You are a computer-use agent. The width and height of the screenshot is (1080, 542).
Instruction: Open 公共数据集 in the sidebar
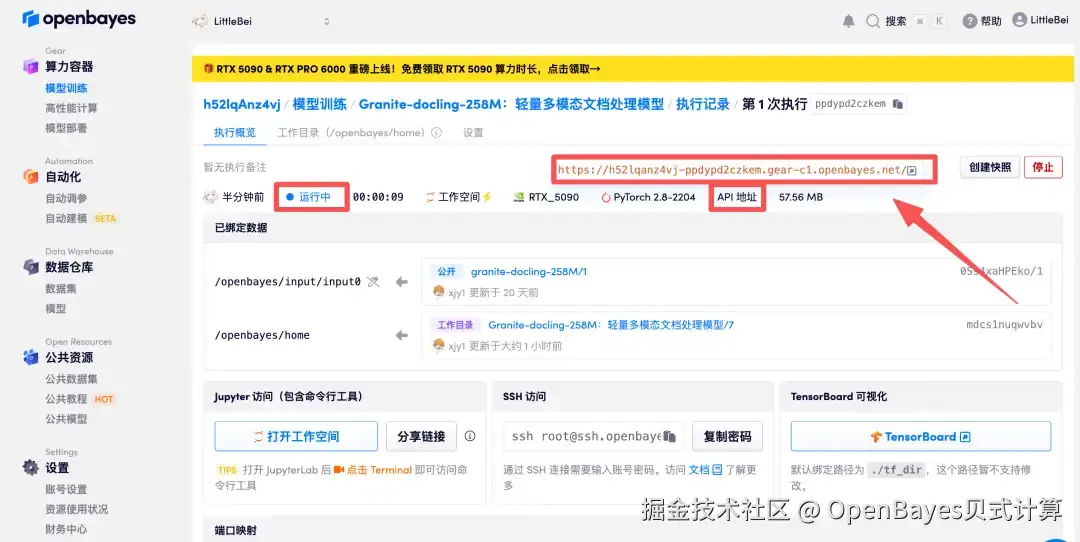[x=72, y=379]
